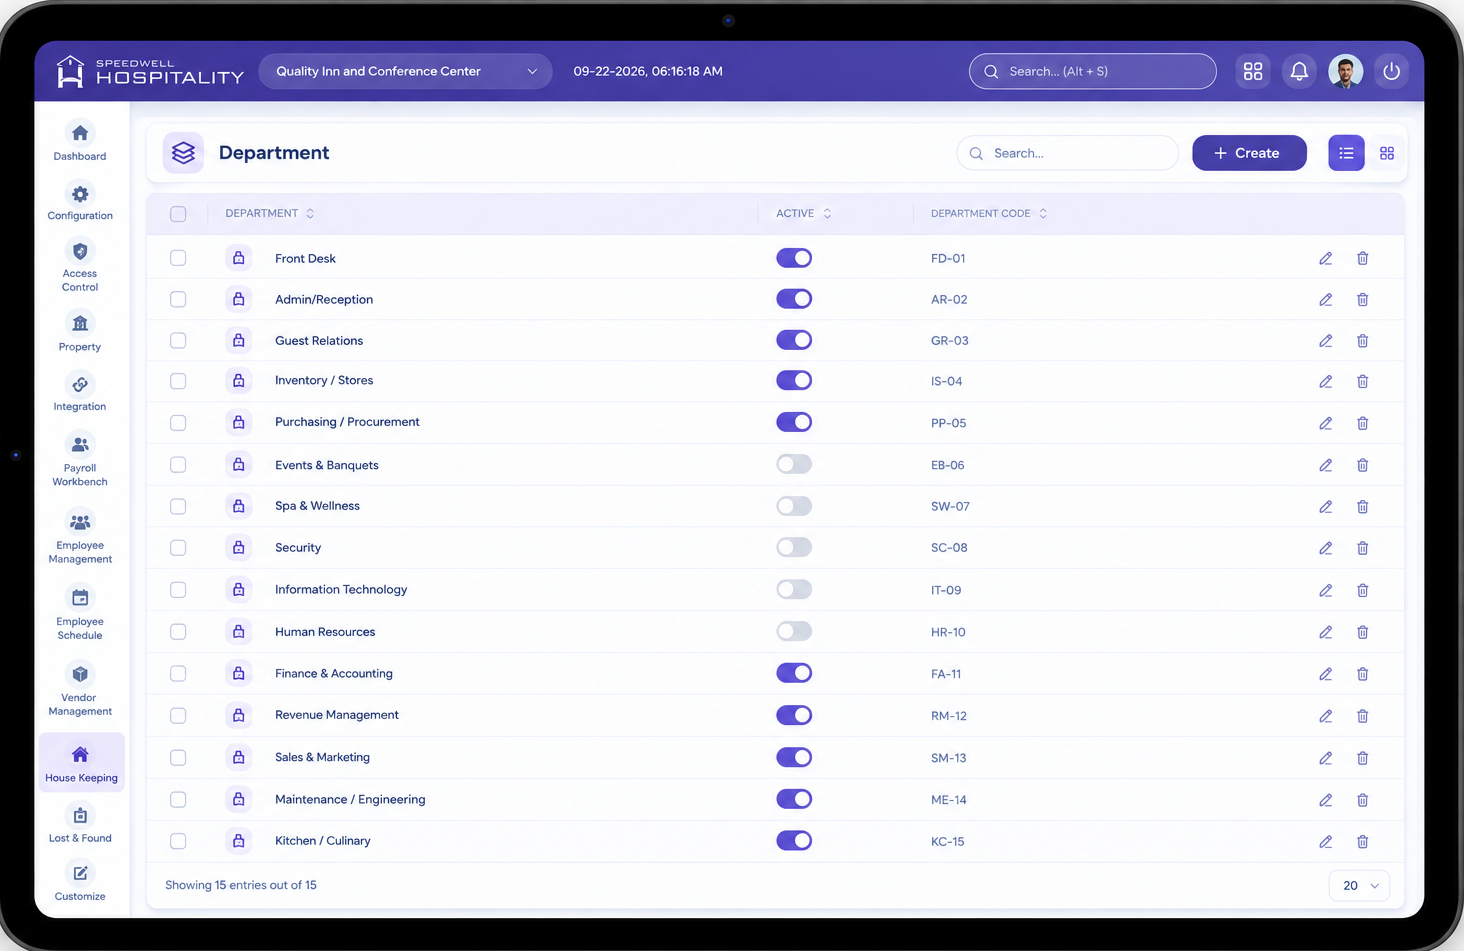The image size is (1464, 951).
Task: Select all departments with header checkbox
Action: [178, 214]
